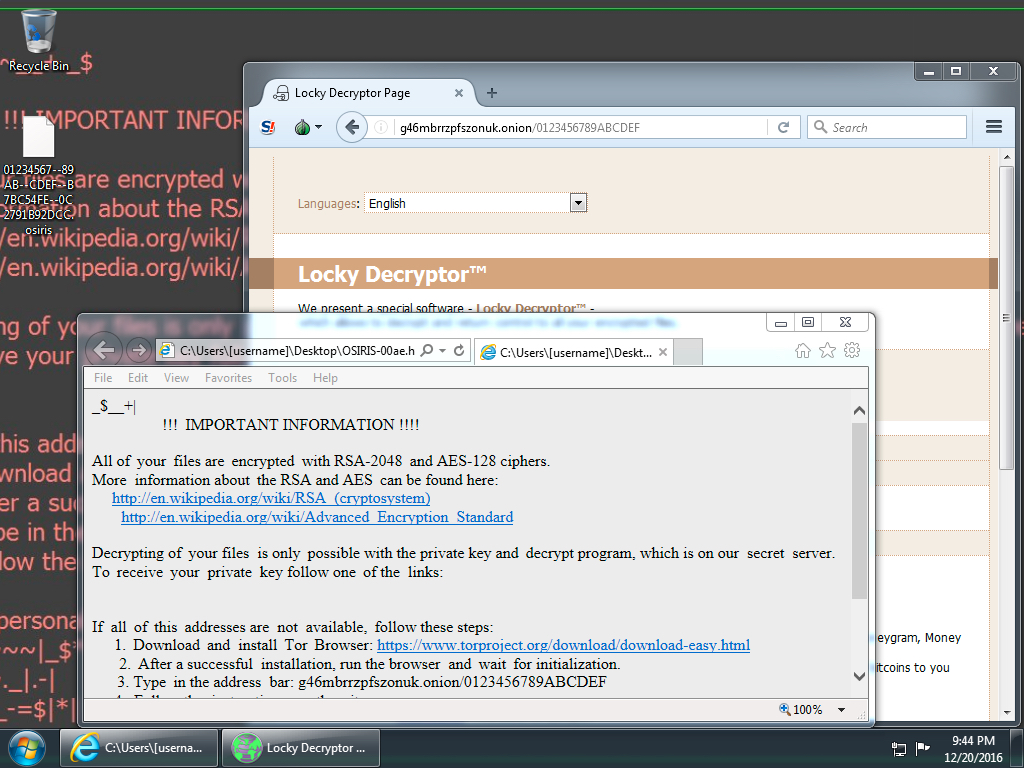Viewport: 1024px width, 768px height.
Task: Maximize the Tor Browser window
Action: [956, 71]
